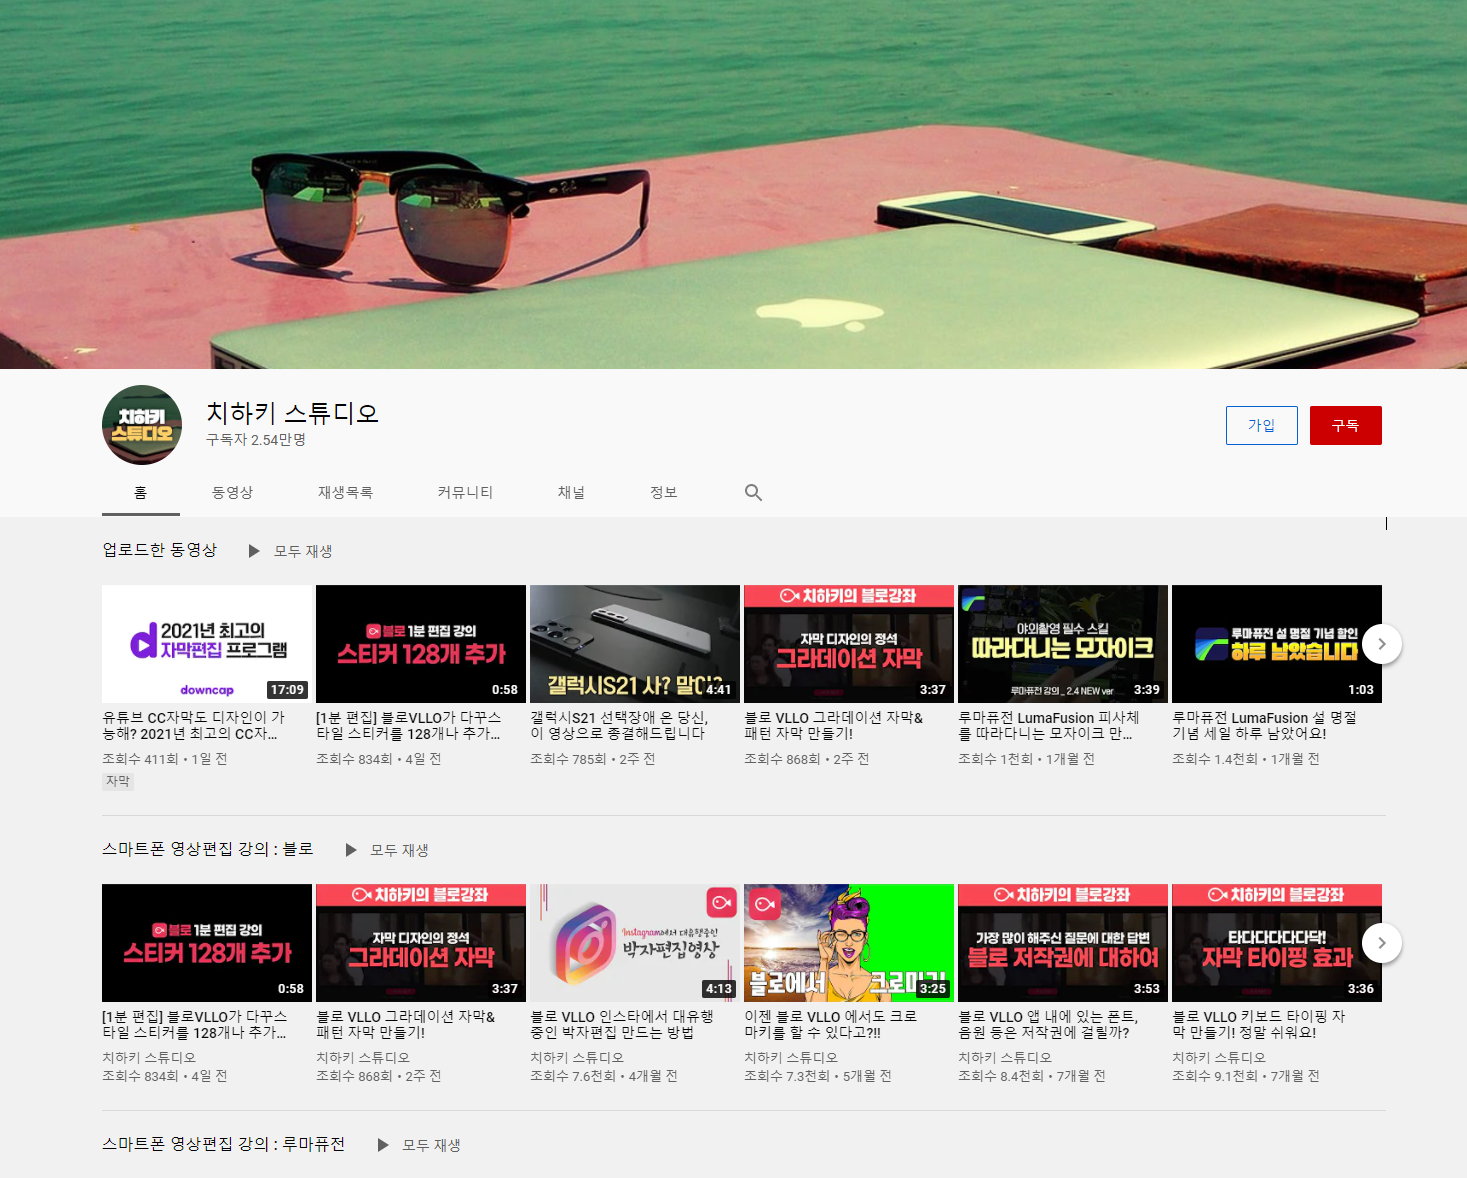Click the channel search magnifier icon
Image resolution: width=1467 pixels, height=1178 pixels.
tap(753, 493)
